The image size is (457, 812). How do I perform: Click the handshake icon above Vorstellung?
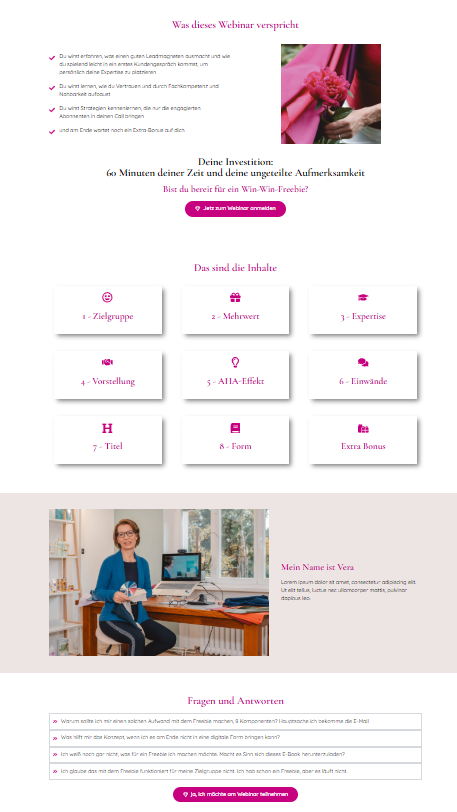(107, 362)
